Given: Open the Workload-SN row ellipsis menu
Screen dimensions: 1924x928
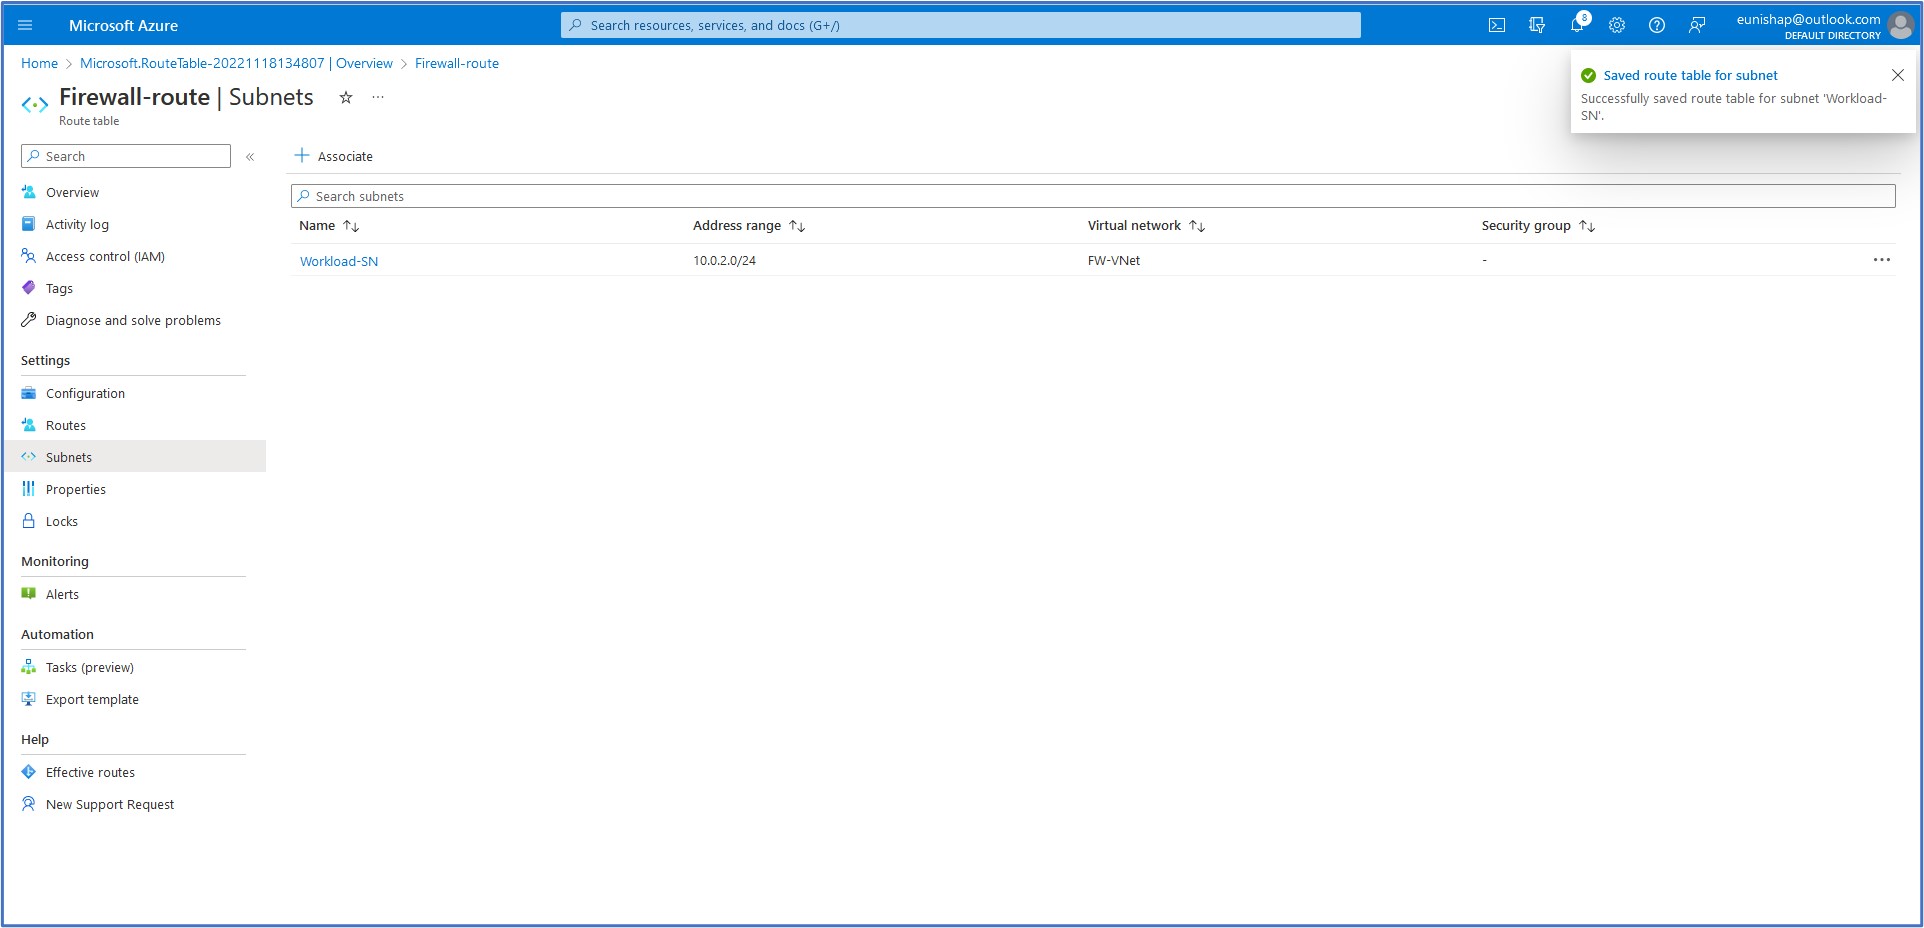Looking at the screenshot, I should pyautogui.click(x=1883, y=260).
